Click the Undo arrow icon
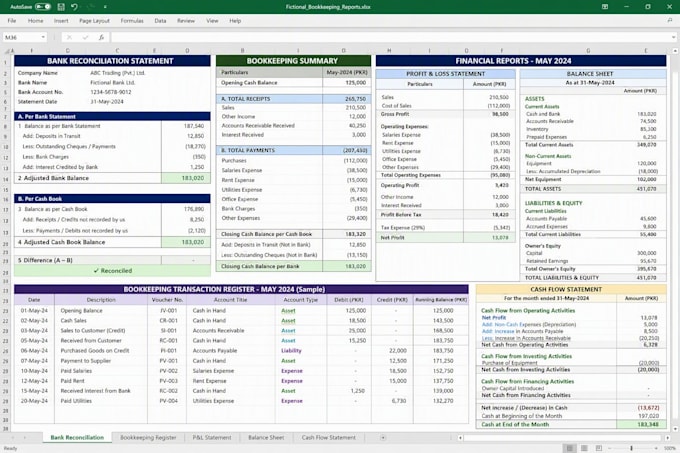Screen dimensions: 680x453 click(x=74, y=7)
